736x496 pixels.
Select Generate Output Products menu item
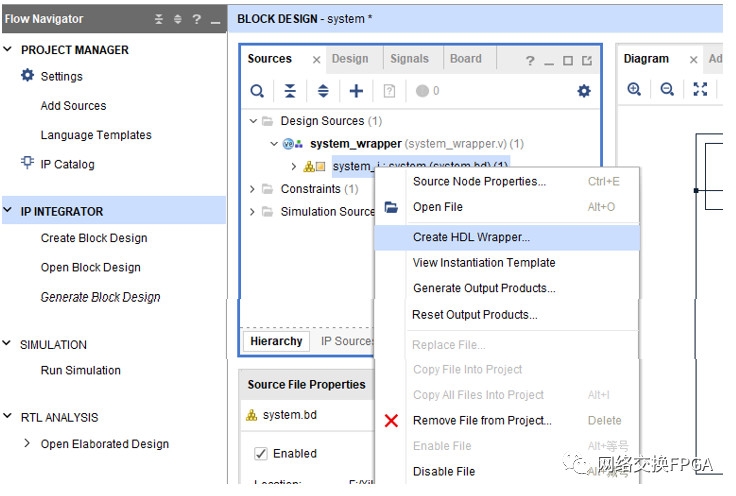coord(484,288)
